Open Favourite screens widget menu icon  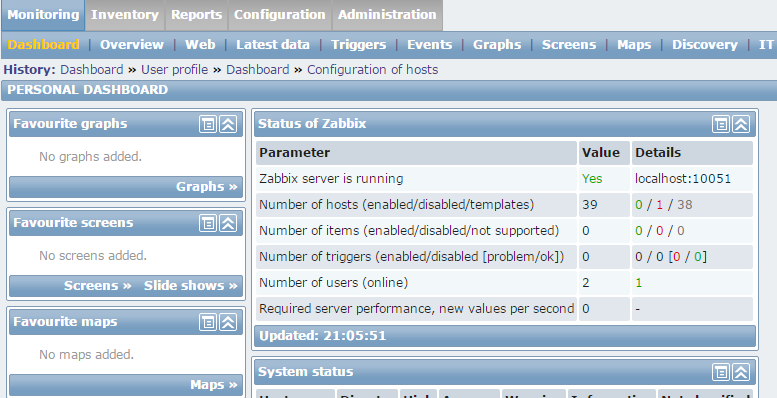pos(208,223)
